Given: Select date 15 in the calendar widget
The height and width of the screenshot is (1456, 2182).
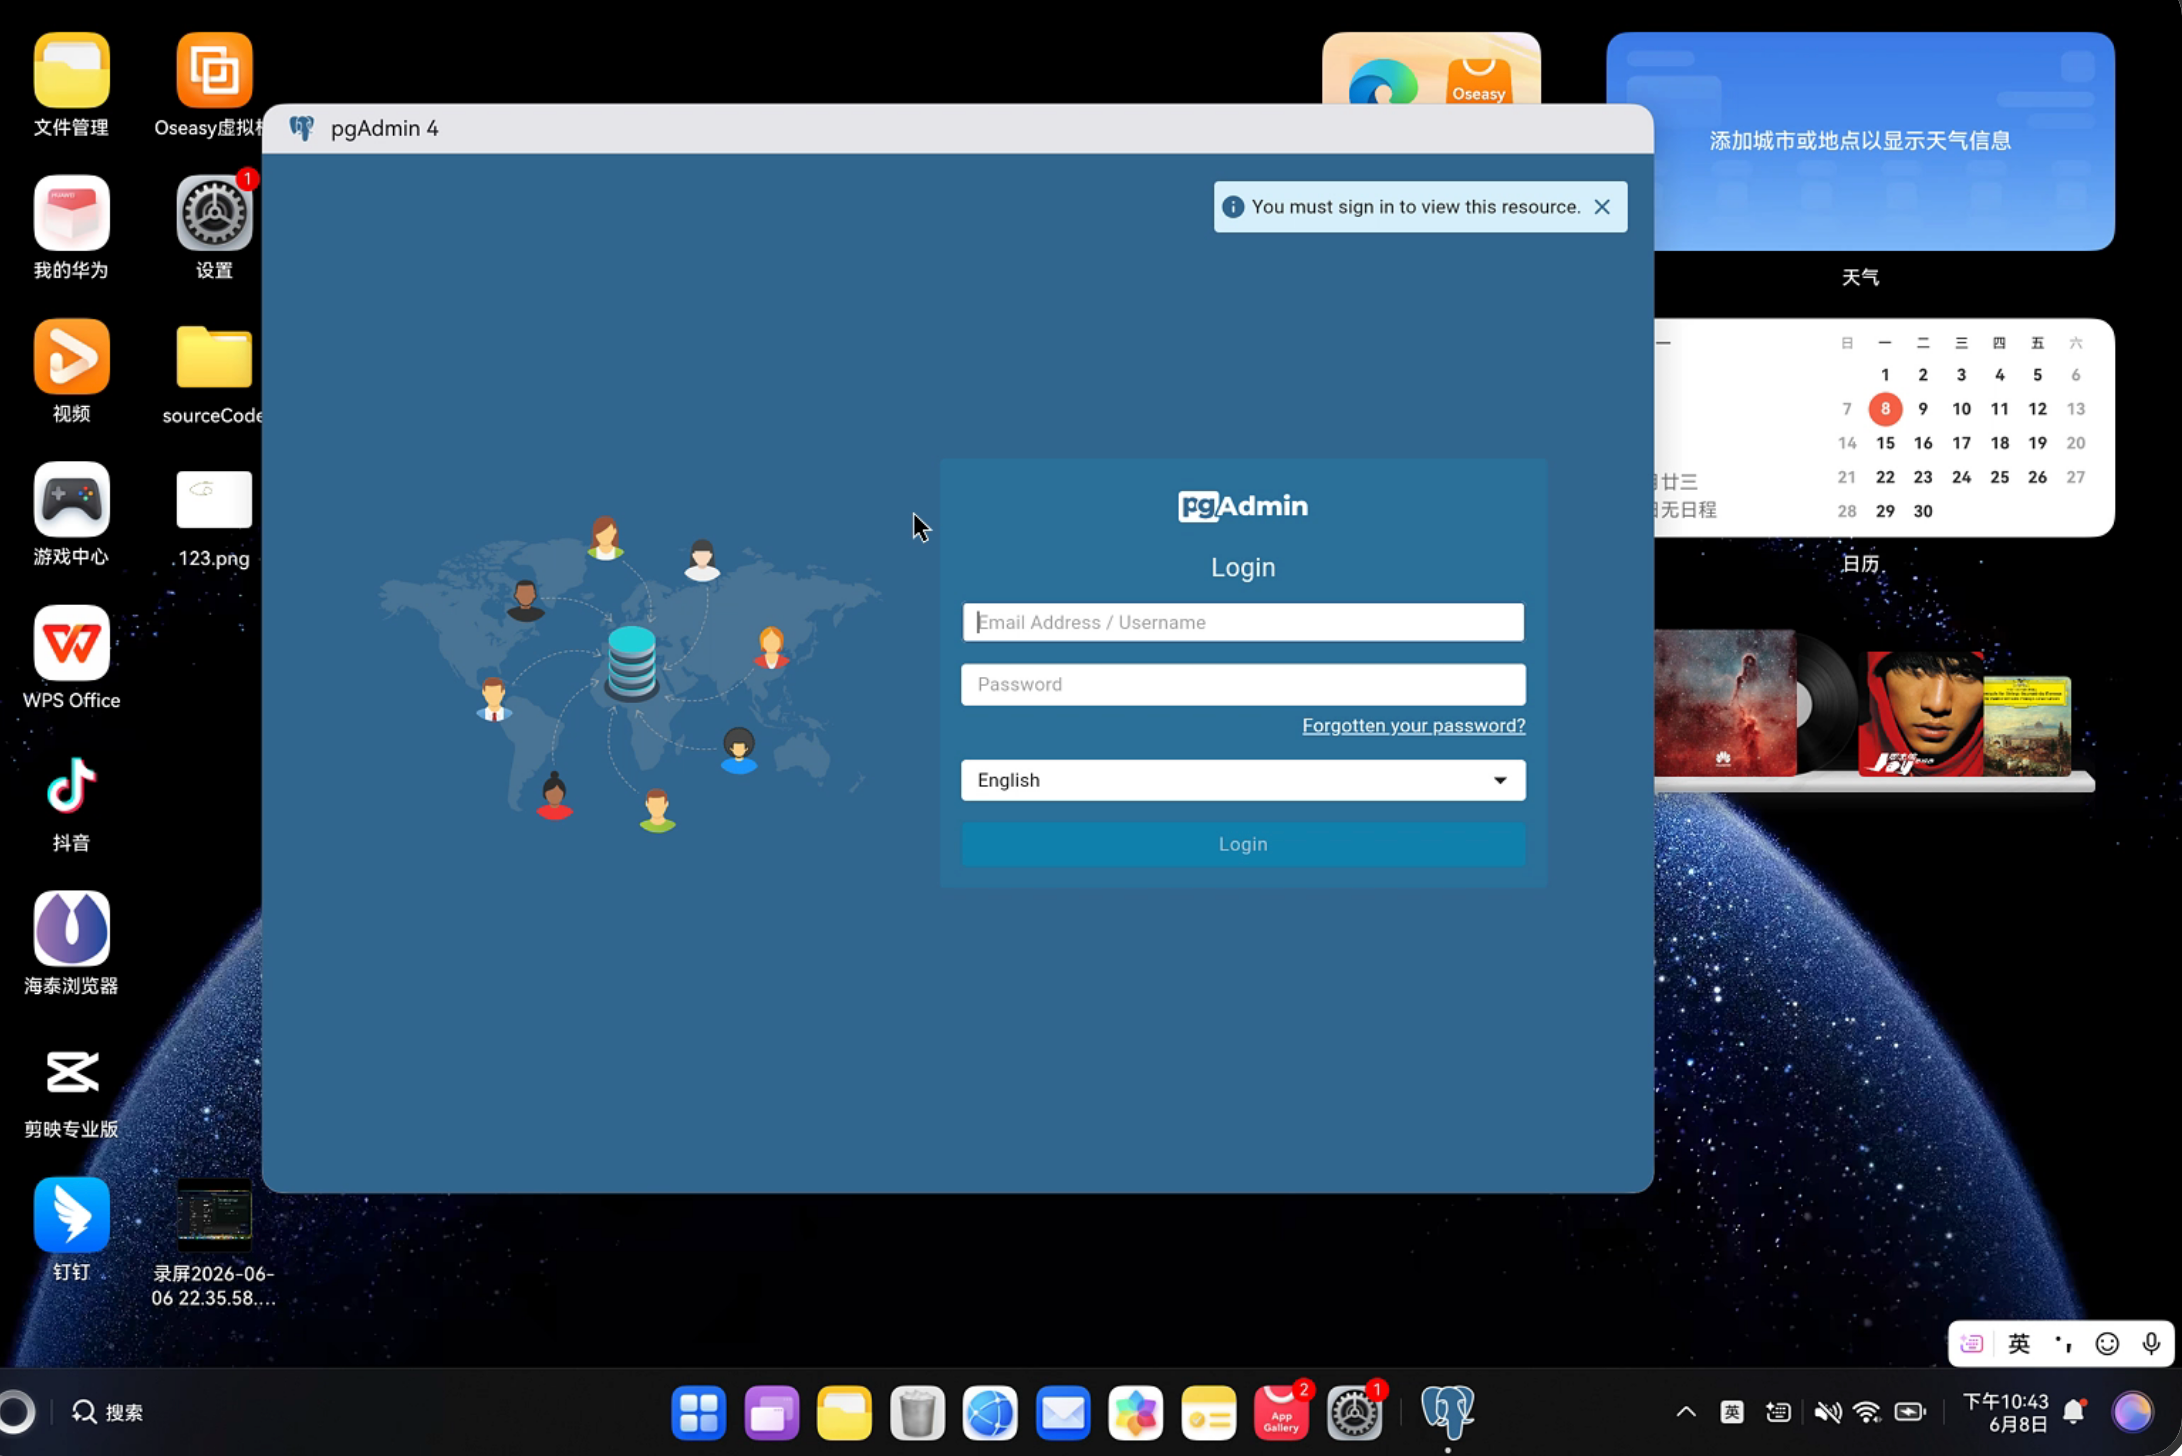Looking at the screenshot, I should click(x=1885, y=443).
